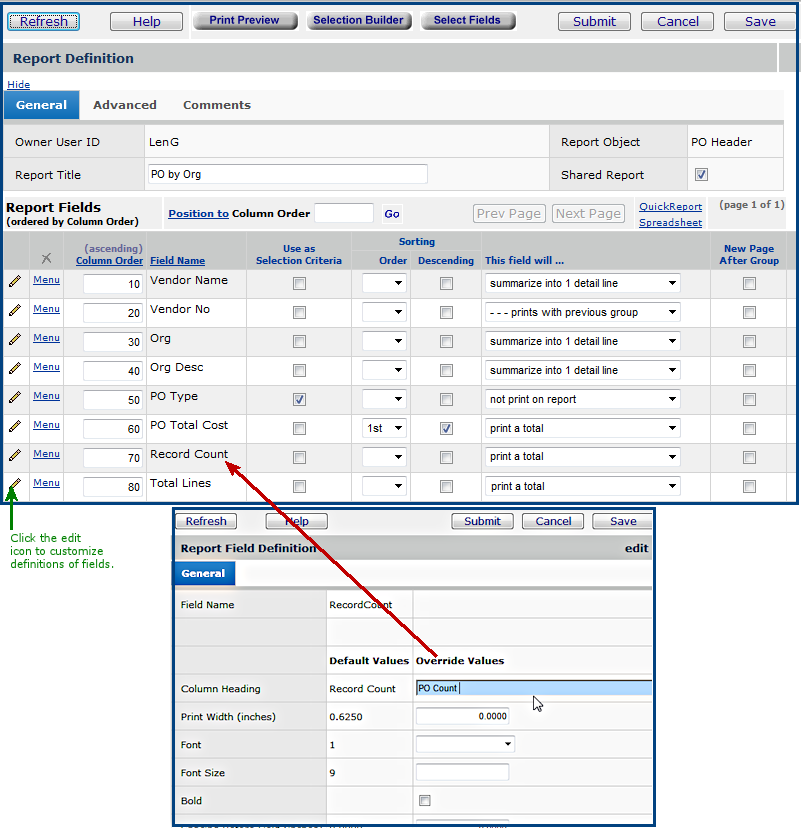Click the pencil edit icon for Vendor Name
This screenshot has height=837, width=801.
pyautogui.click(x=15, y=282)
